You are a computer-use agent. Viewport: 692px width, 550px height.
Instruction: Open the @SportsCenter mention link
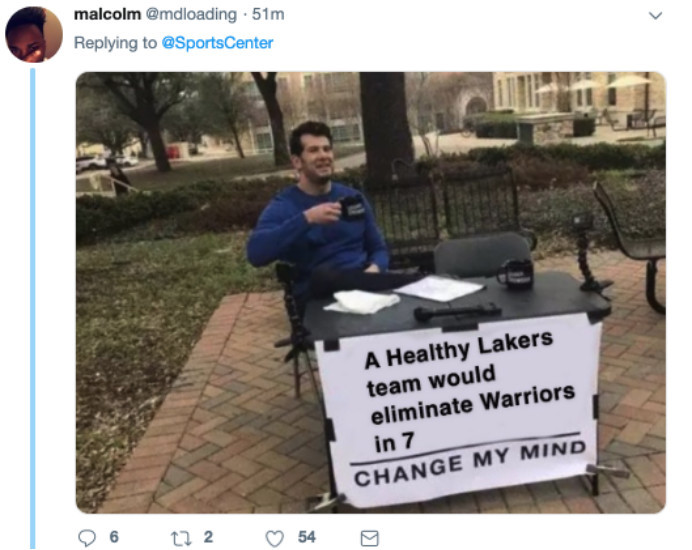218,43
